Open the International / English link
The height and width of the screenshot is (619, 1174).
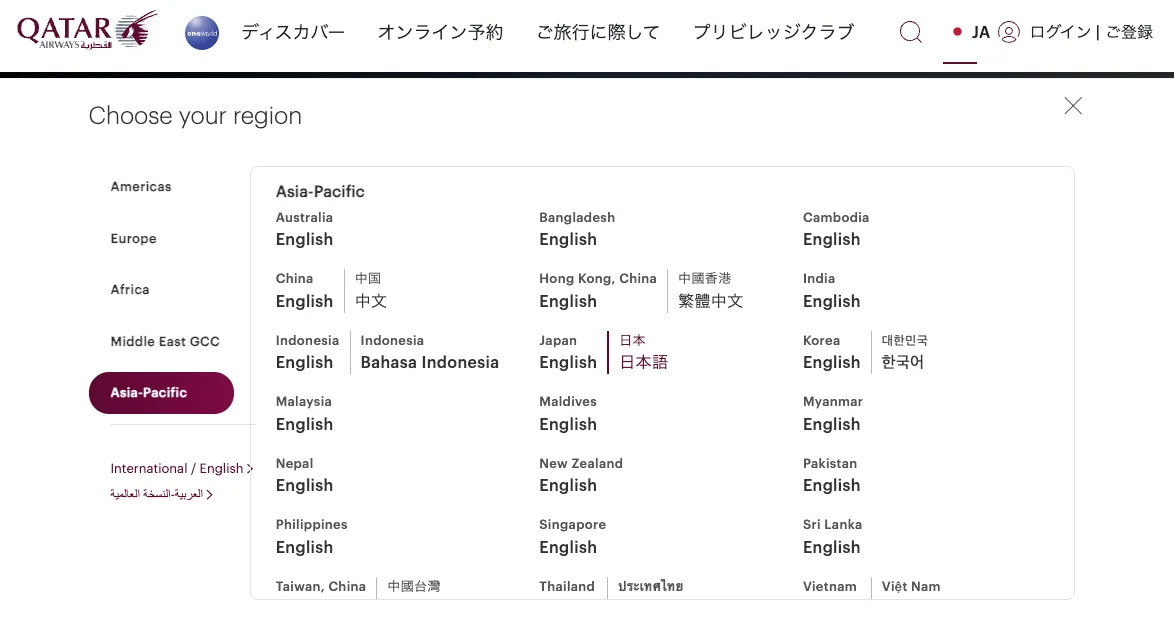click(181, 469)
